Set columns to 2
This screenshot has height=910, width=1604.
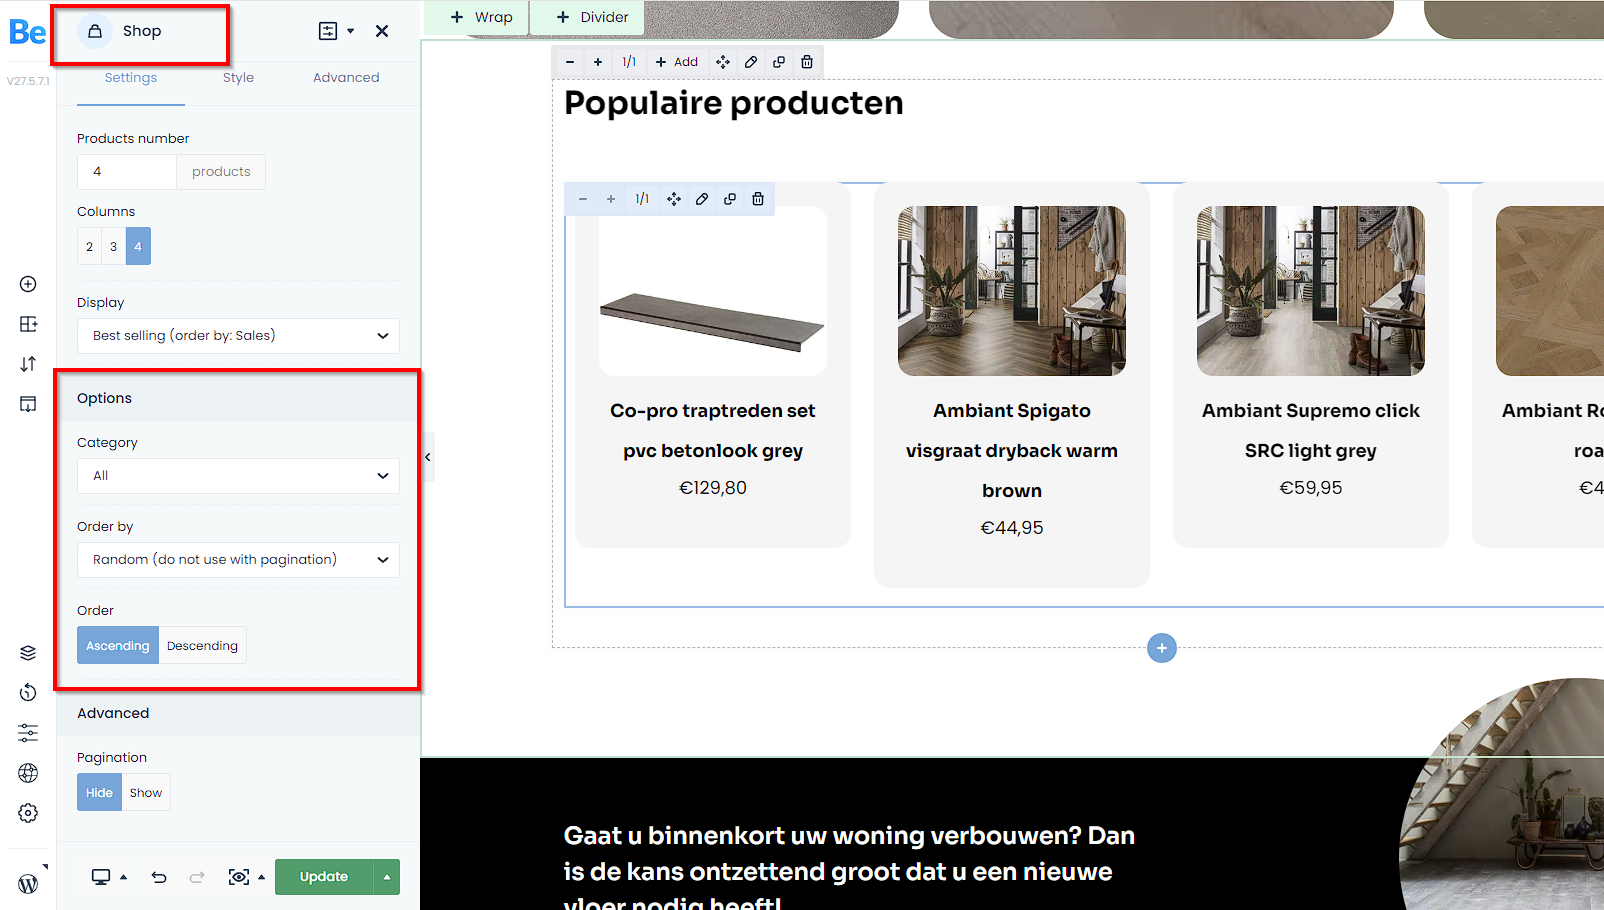89,246
